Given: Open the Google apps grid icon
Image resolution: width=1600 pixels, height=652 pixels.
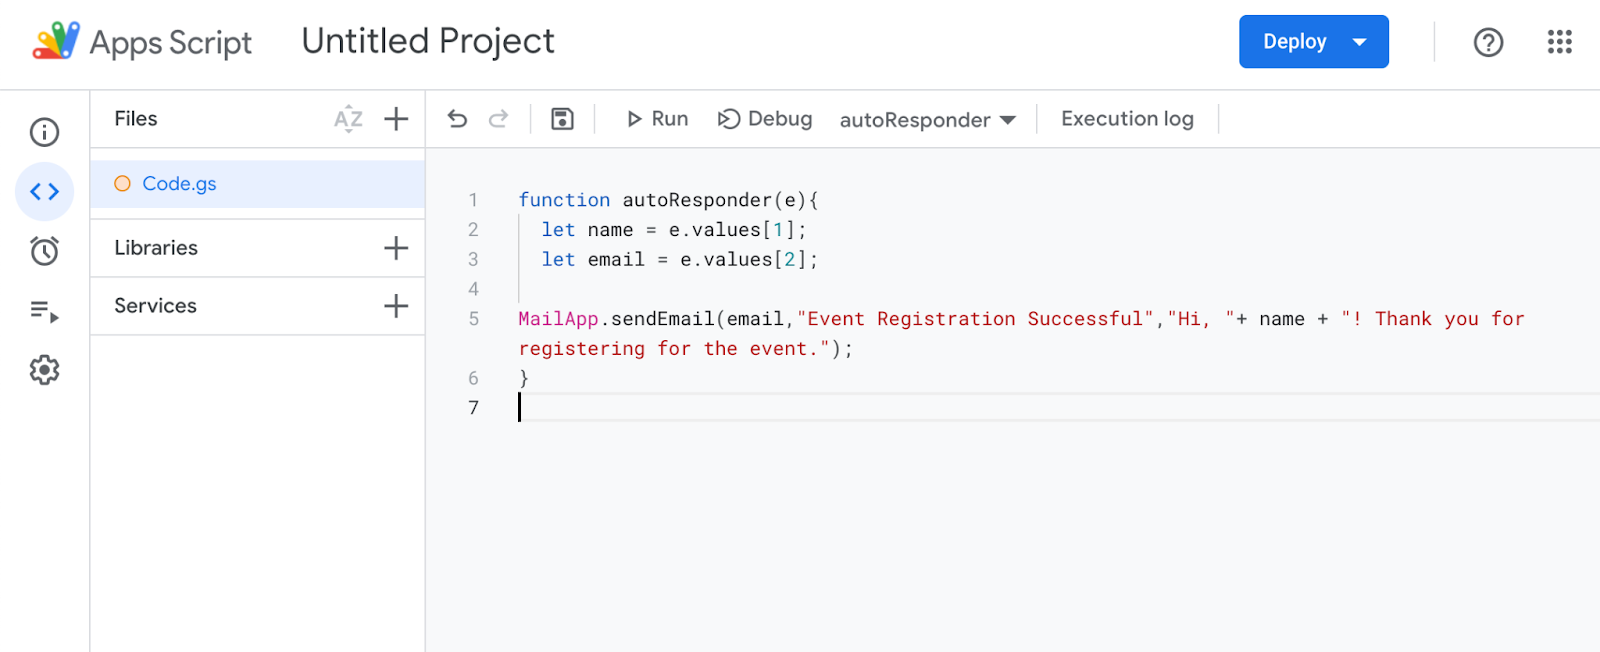Looking at the screenshot, I should point(1559,42).
